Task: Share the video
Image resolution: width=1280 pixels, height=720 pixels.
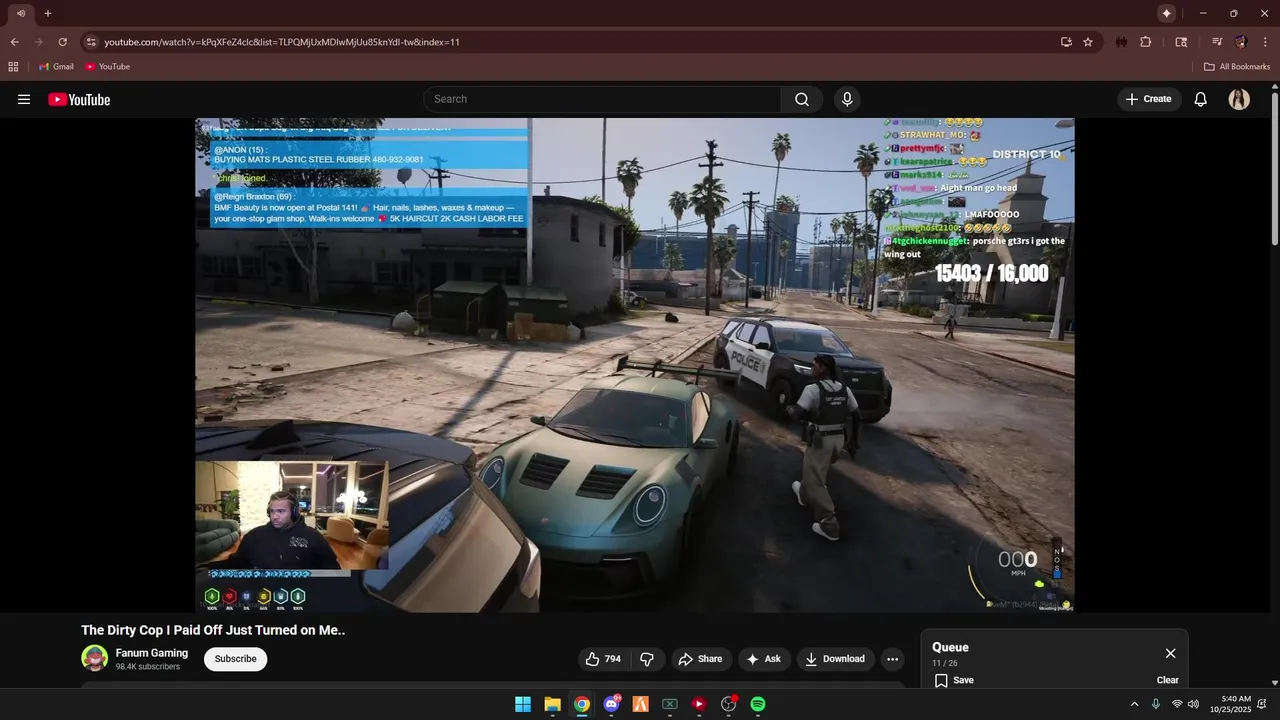Action: (700, 659)
